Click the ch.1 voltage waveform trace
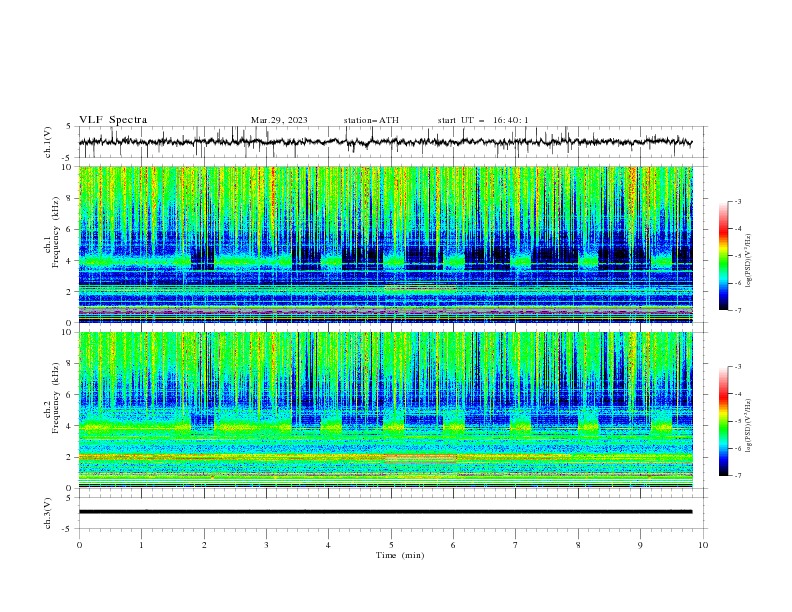Image resolution: width=792 pixels, height=612 pixels. (x=386, y=142)
